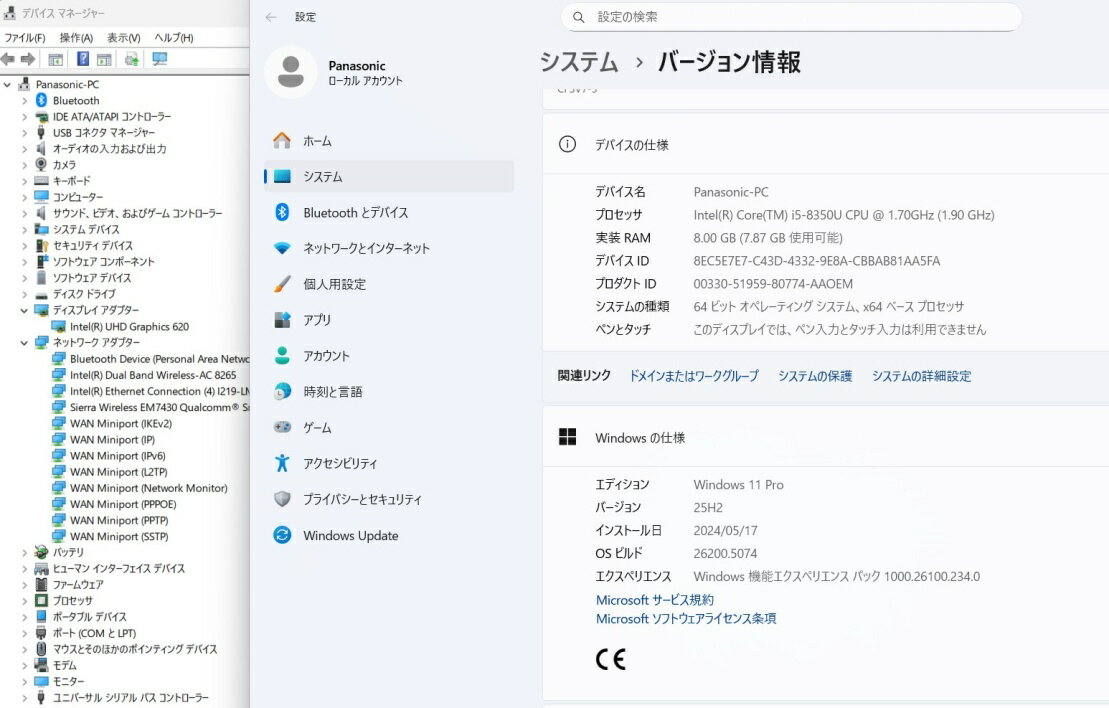This screenshot has height=708, width=1109.
Task: Select Intel(R) UHD Graphics 620 device
Action: [129, 326]
